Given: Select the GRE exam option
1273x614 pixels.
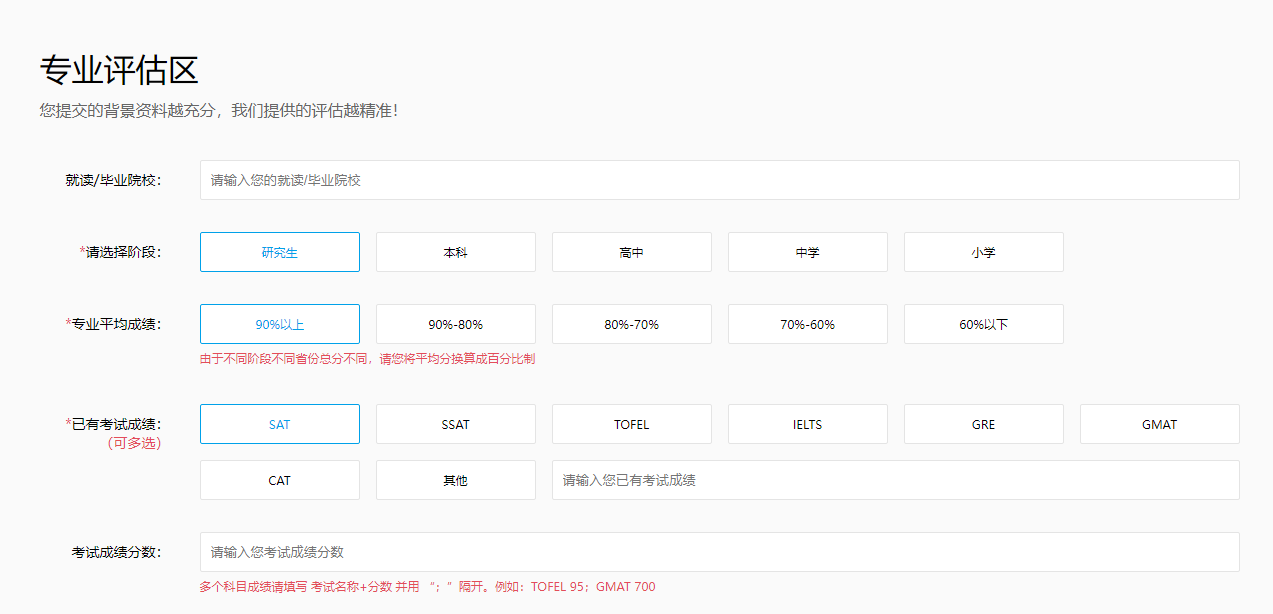Looking at the screenshot, I should point(984,424).
